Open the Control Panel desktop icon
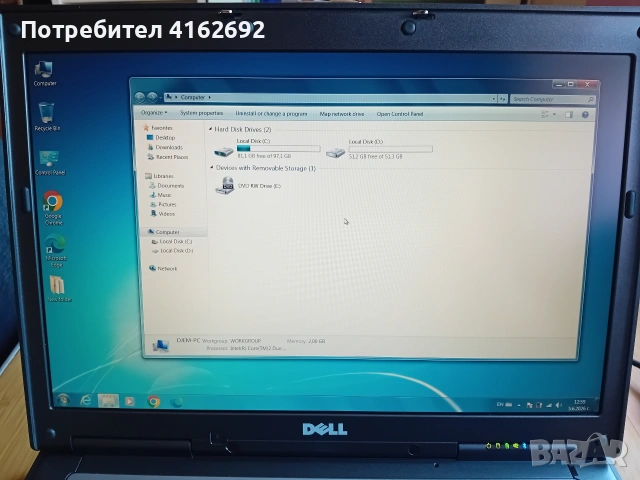 [x=50, y=163]
